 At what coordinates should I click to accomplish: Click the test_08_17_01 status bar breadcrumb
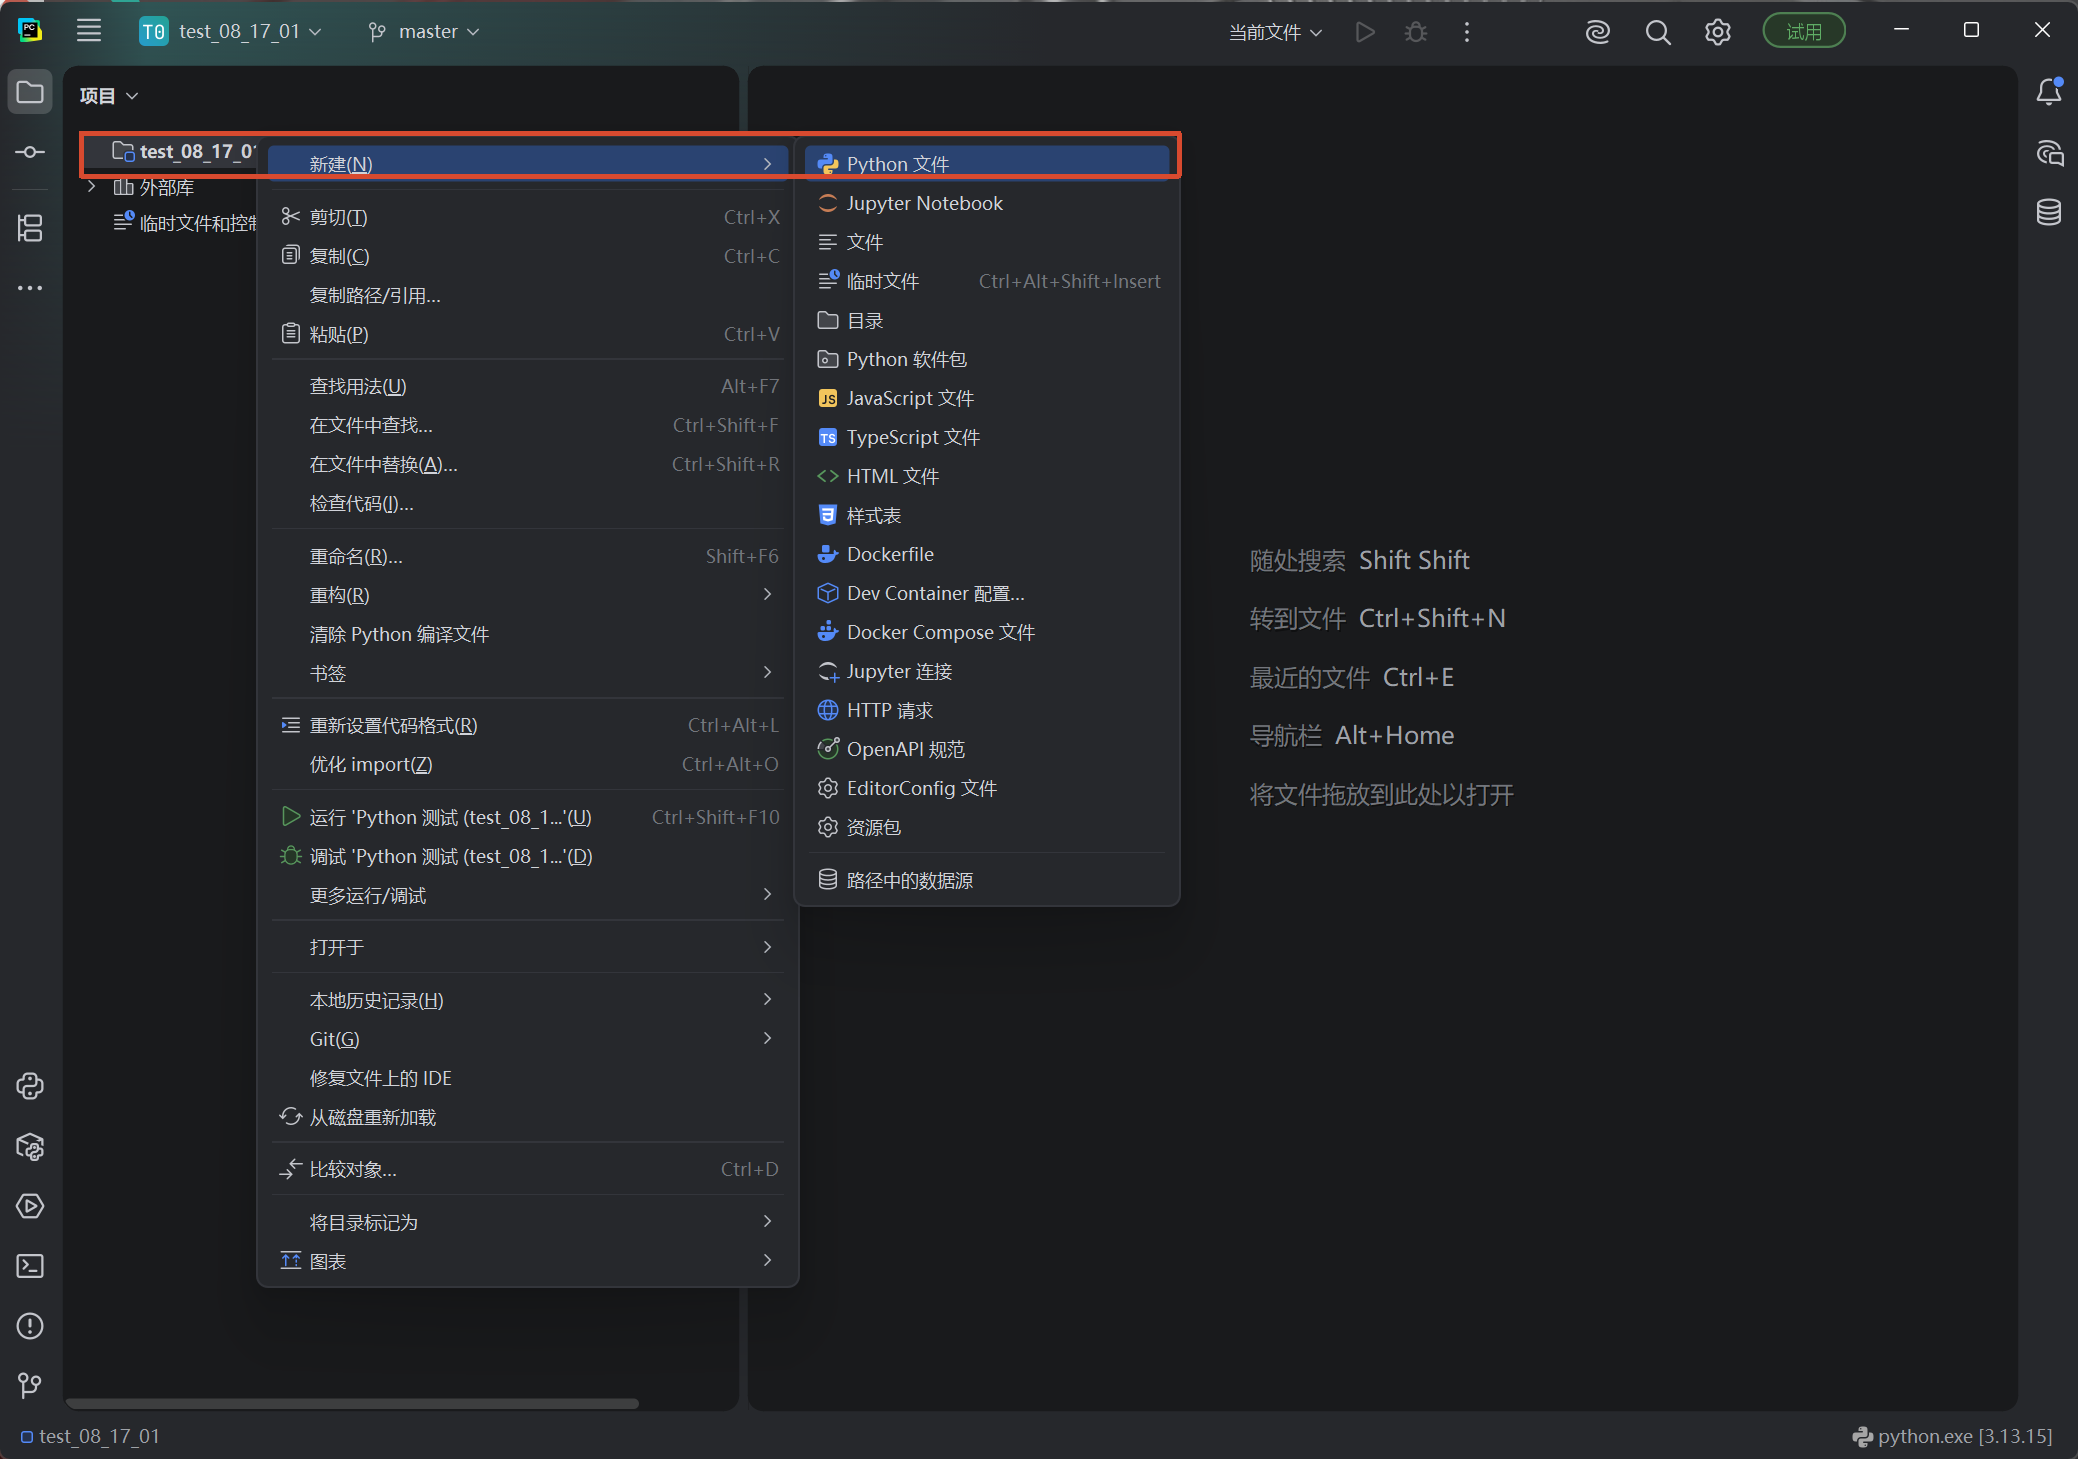90,1436
